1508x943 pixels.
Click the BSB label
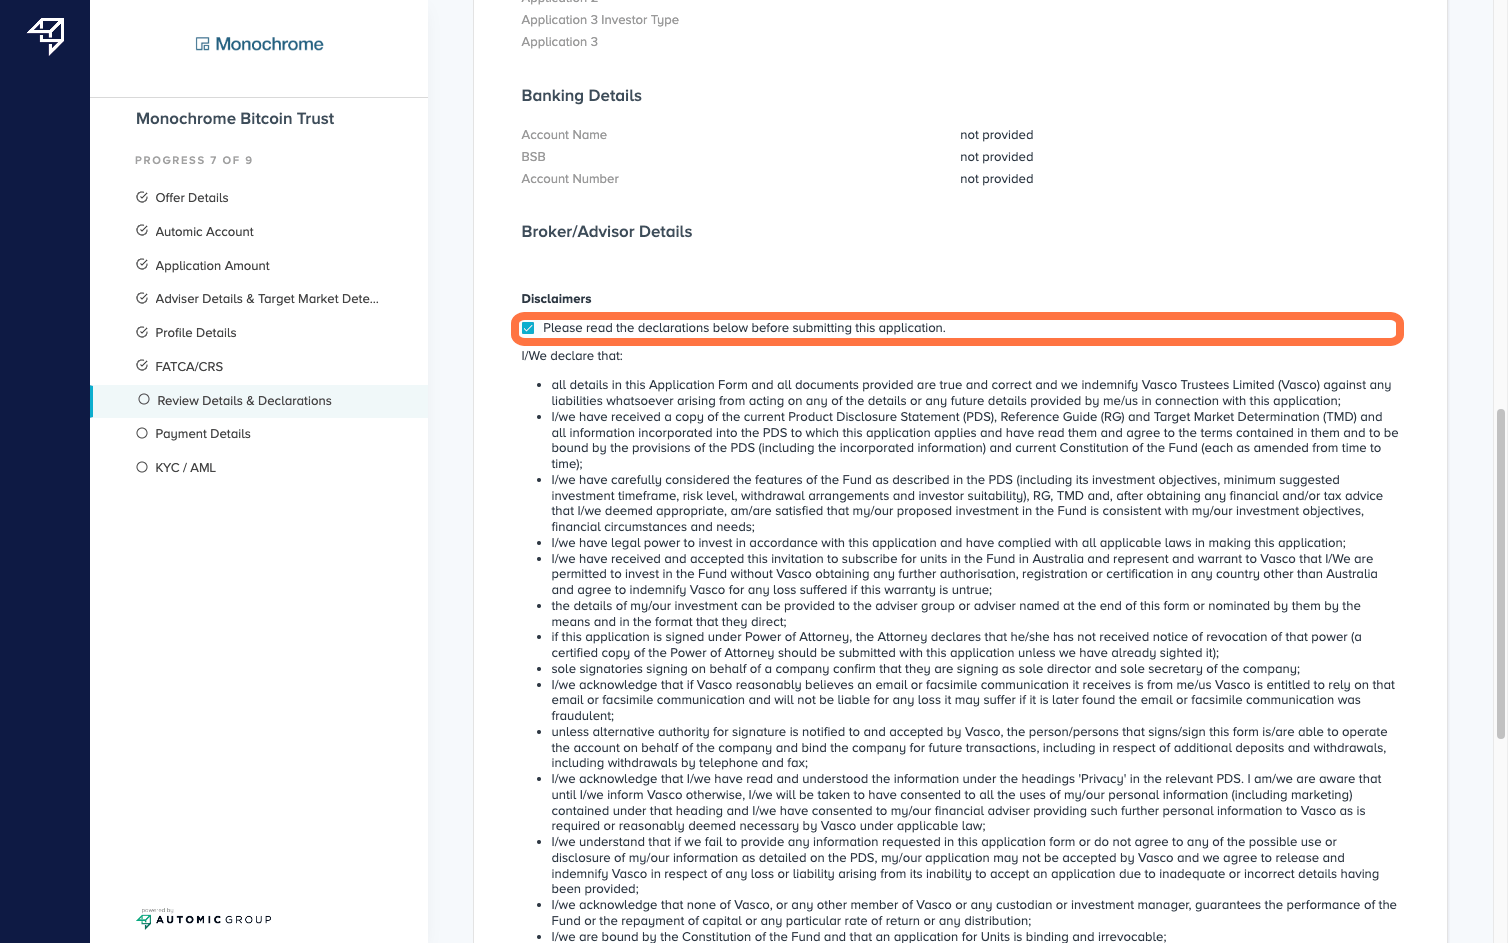533,157
